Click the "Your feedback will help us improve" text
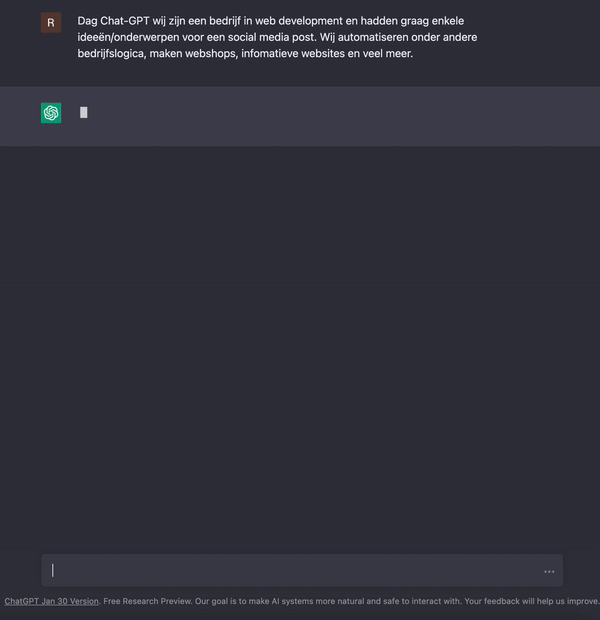 click(531, 601)
